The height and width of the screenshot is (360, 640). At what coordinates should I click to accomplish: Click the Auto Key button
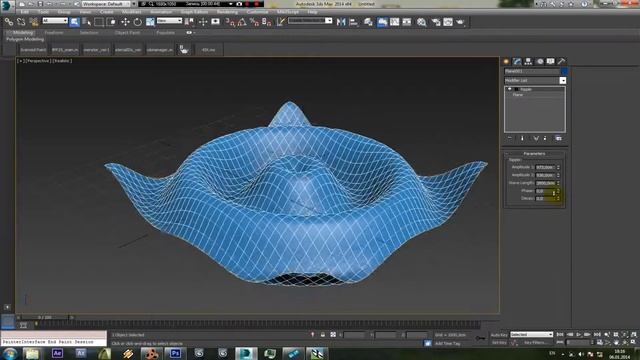click(x=499, y=335)
